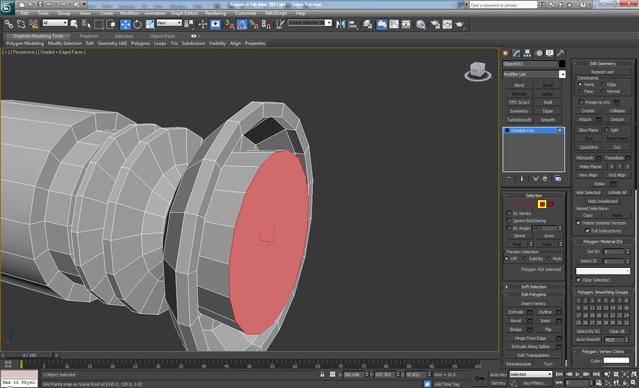Activate Select by Name tool
This screenshot has width=639, height=388.
[x=86, y=24]
